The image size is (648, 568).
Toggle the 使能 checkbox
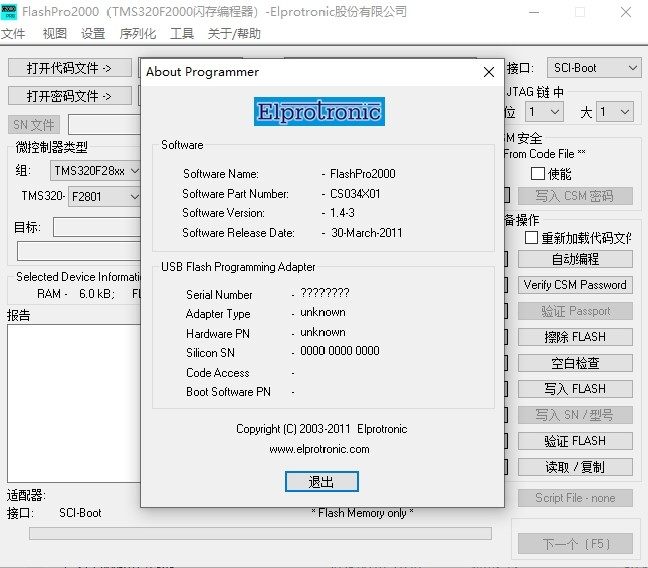point(538,174)
